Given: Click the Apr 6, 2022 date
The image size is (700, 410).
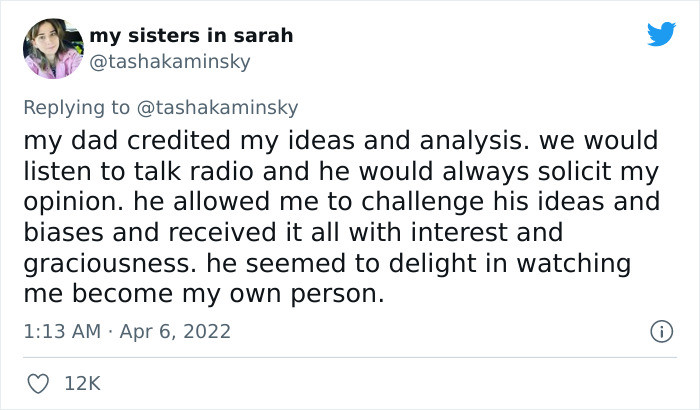Looking at the screenshot, I should 175,330.
